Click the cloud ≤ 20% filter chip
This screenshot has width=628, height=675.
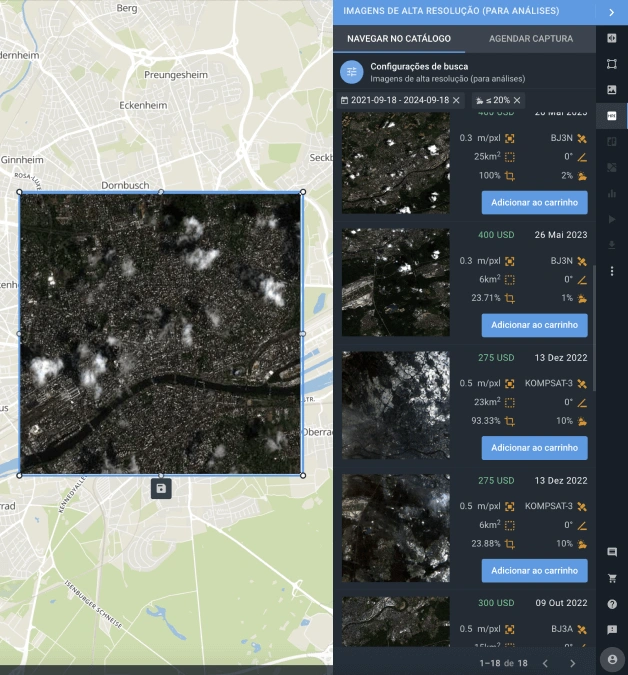498,100
